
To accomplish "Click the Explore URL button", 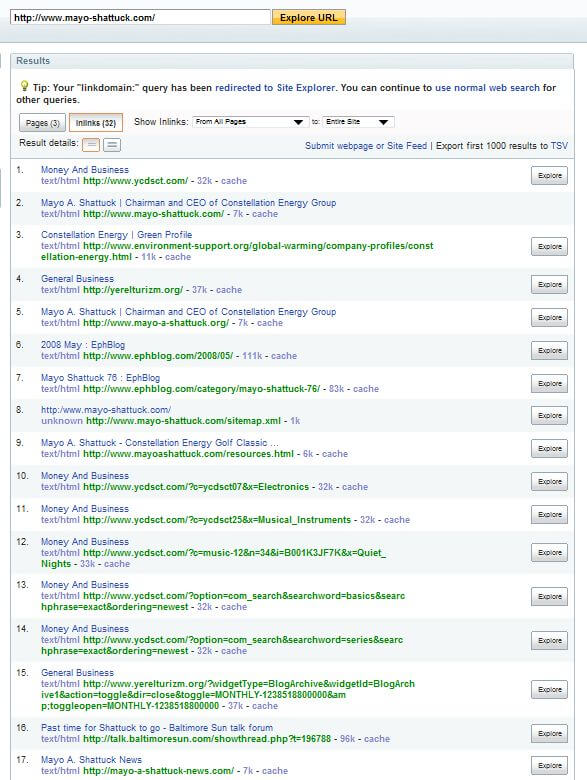I will pos(308,17).
